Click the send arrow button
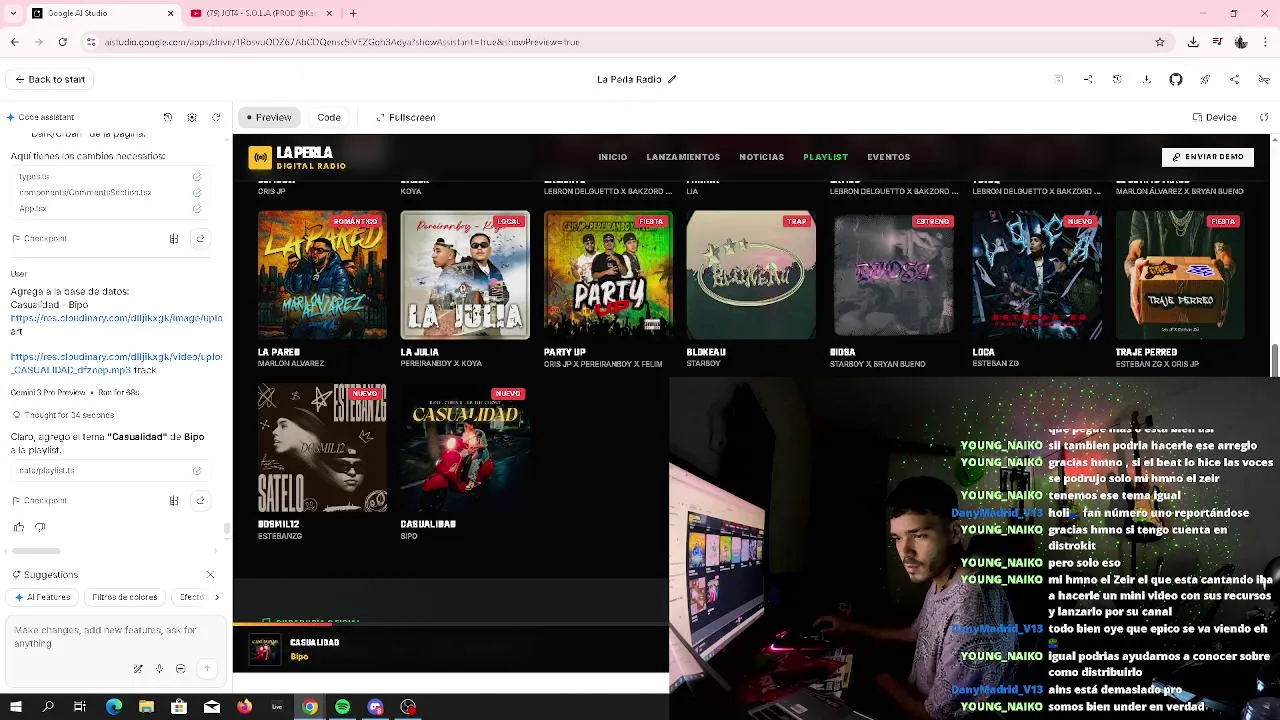 207,669
